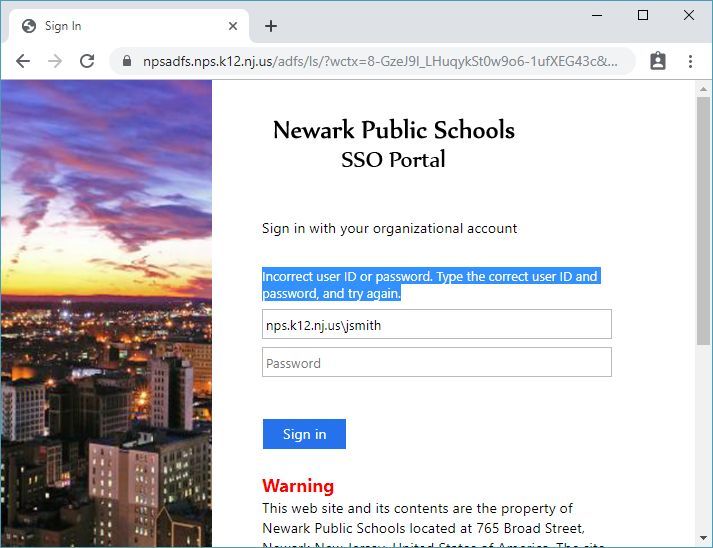This screenshot has height=548, width=713.
Task: Click into the Password field
Action: pos(437,362)
